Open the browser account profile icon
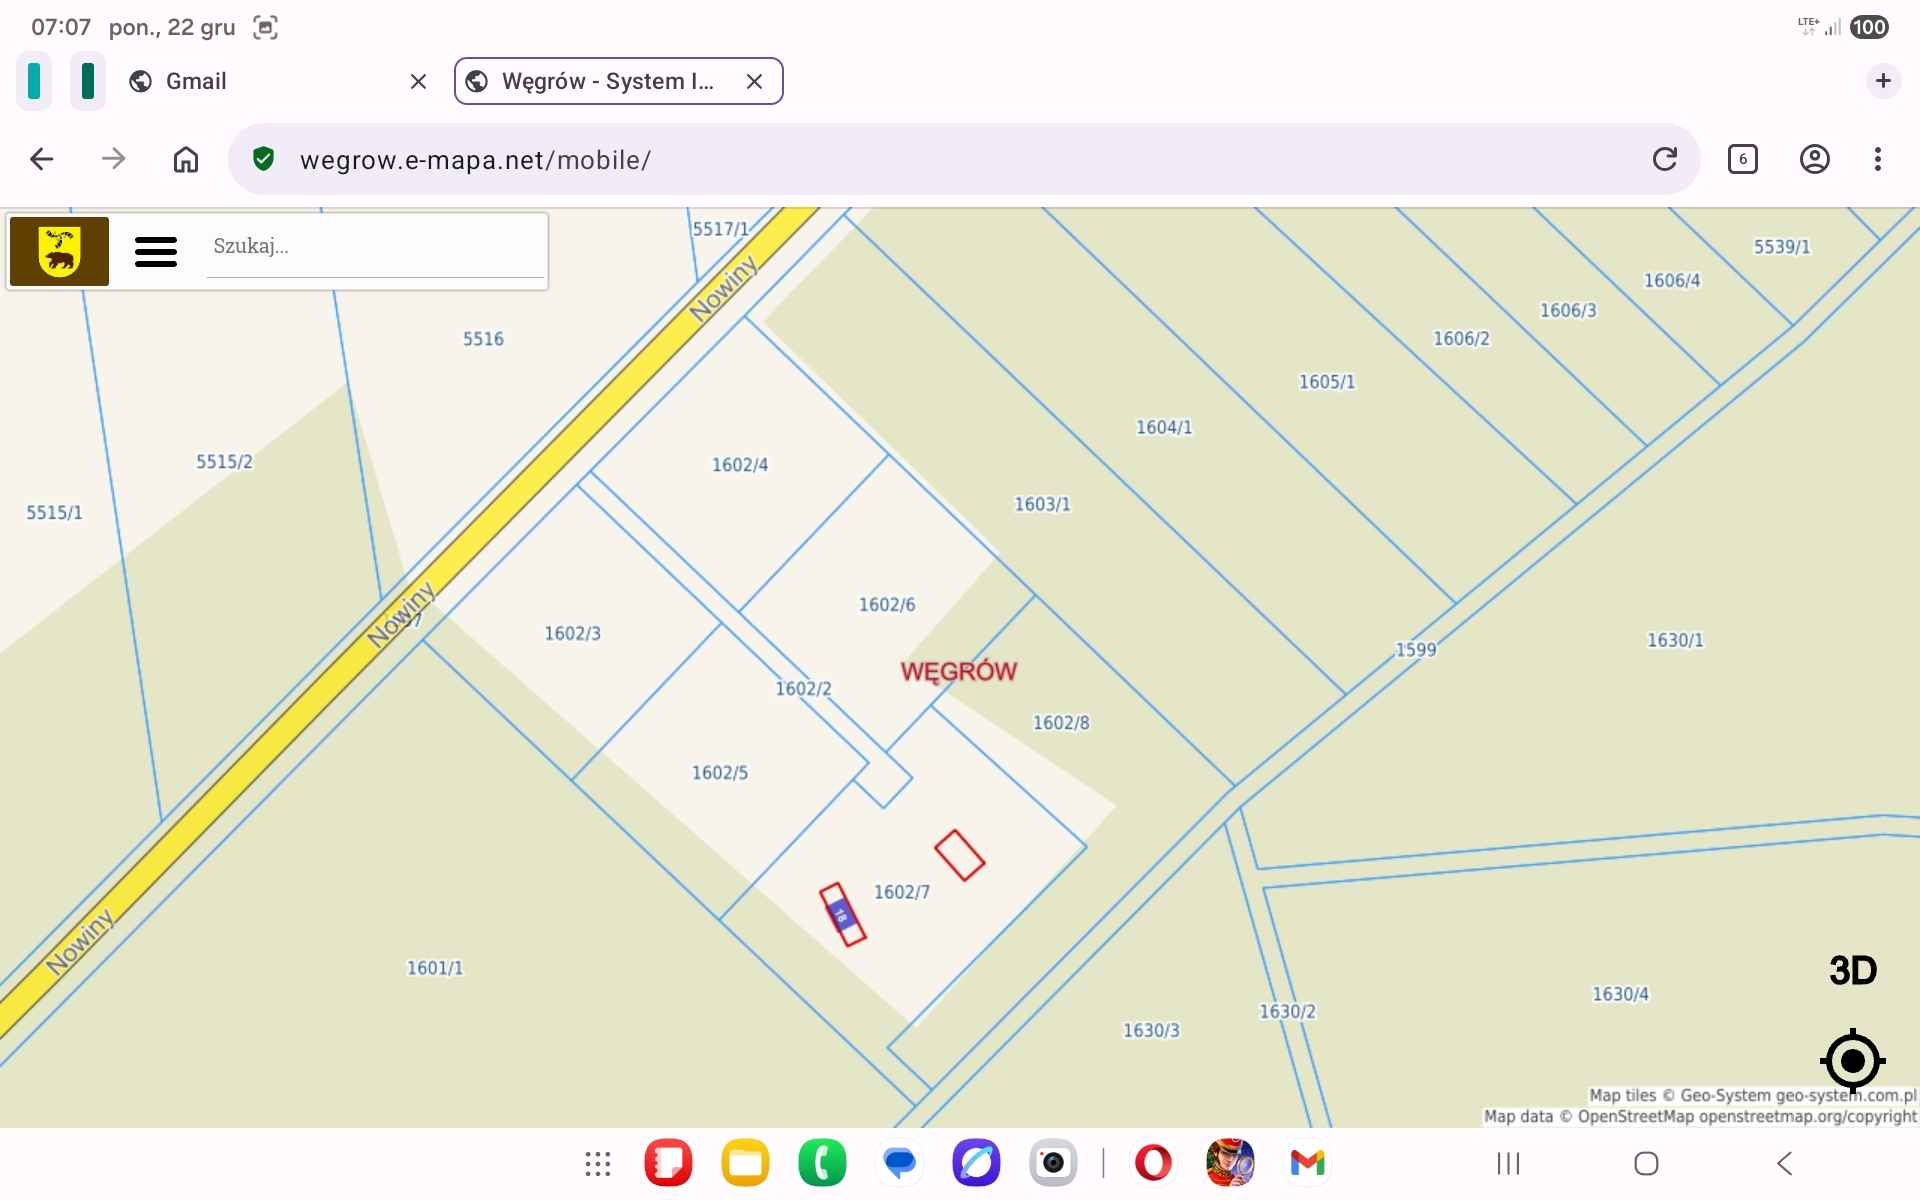The width and height of the screenshot is (1920, 1200). [x=1814, y=159]
